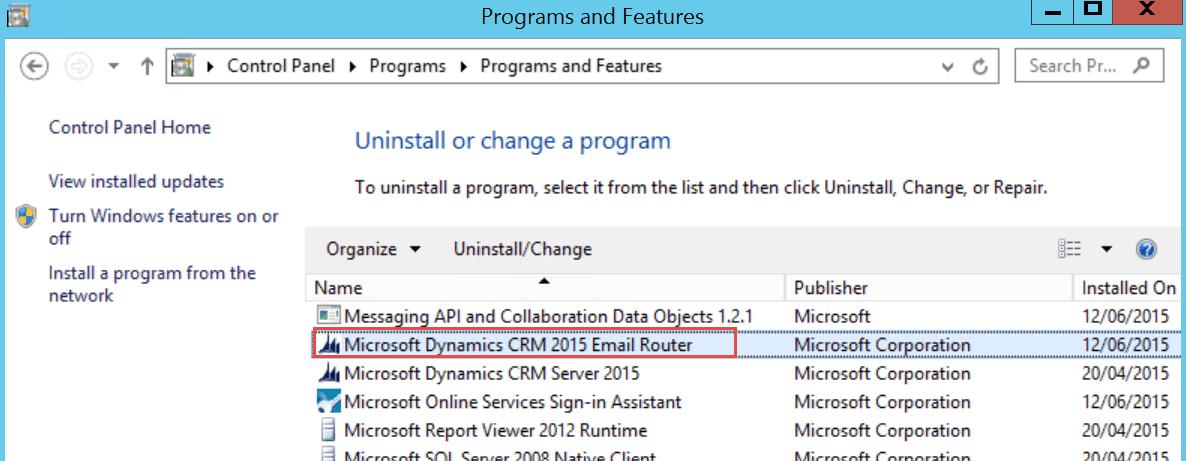Viewport: 1186px width, 461px height.
Task: Click the back navigation arrow
Action: pyautogui.click(x=35, y=67)
